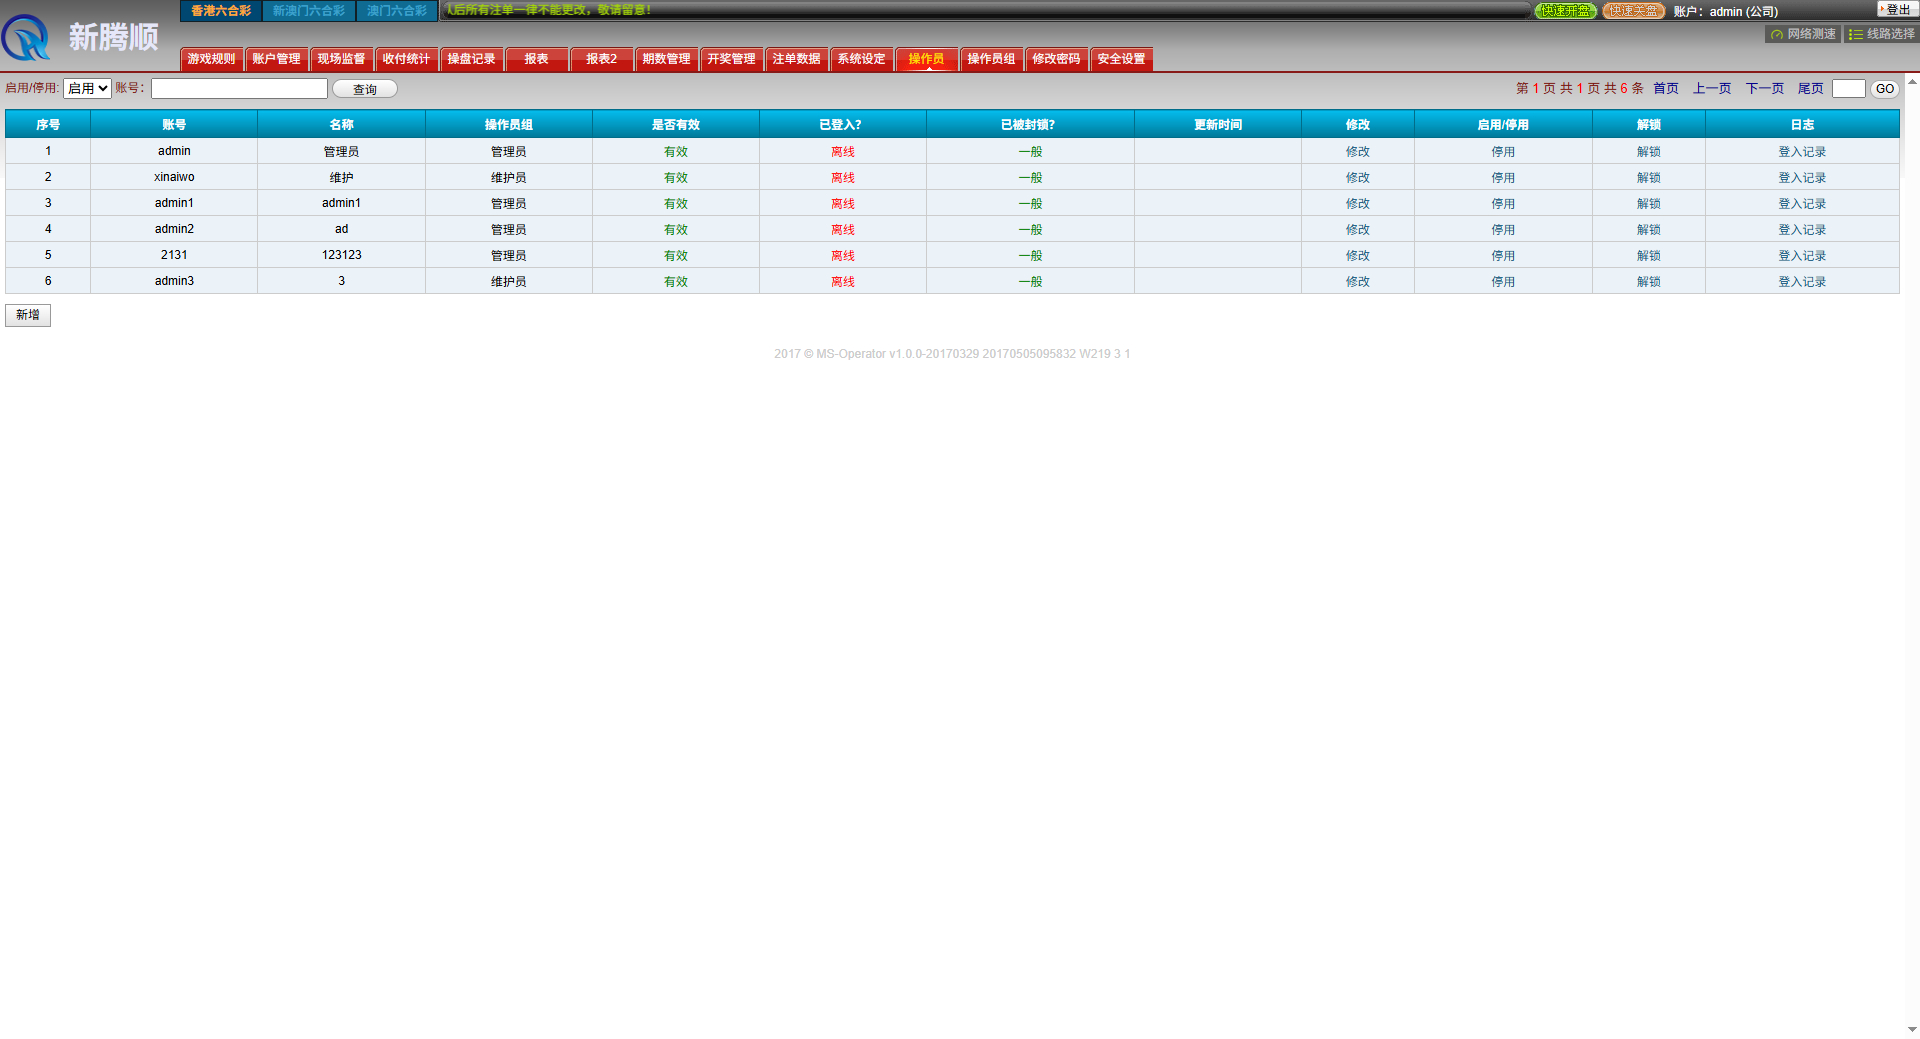
Task: Click the 新增 add button
Action: 28,315
